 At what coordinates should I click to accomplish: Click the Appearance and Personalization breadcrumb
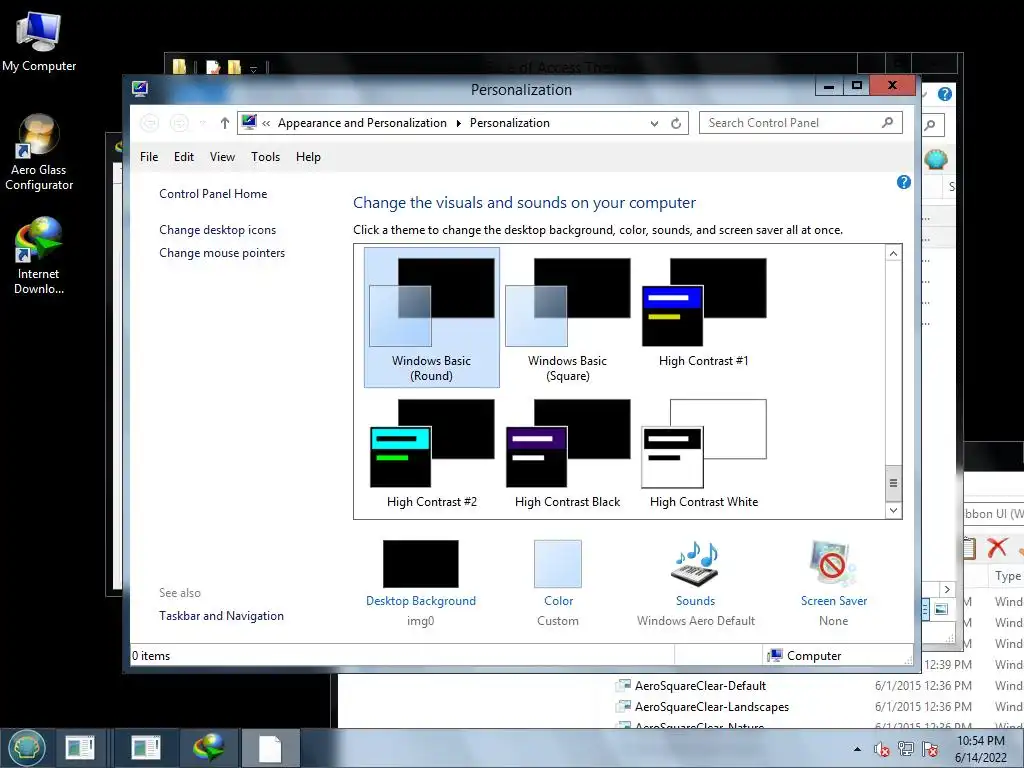click(x=362, y=123)
